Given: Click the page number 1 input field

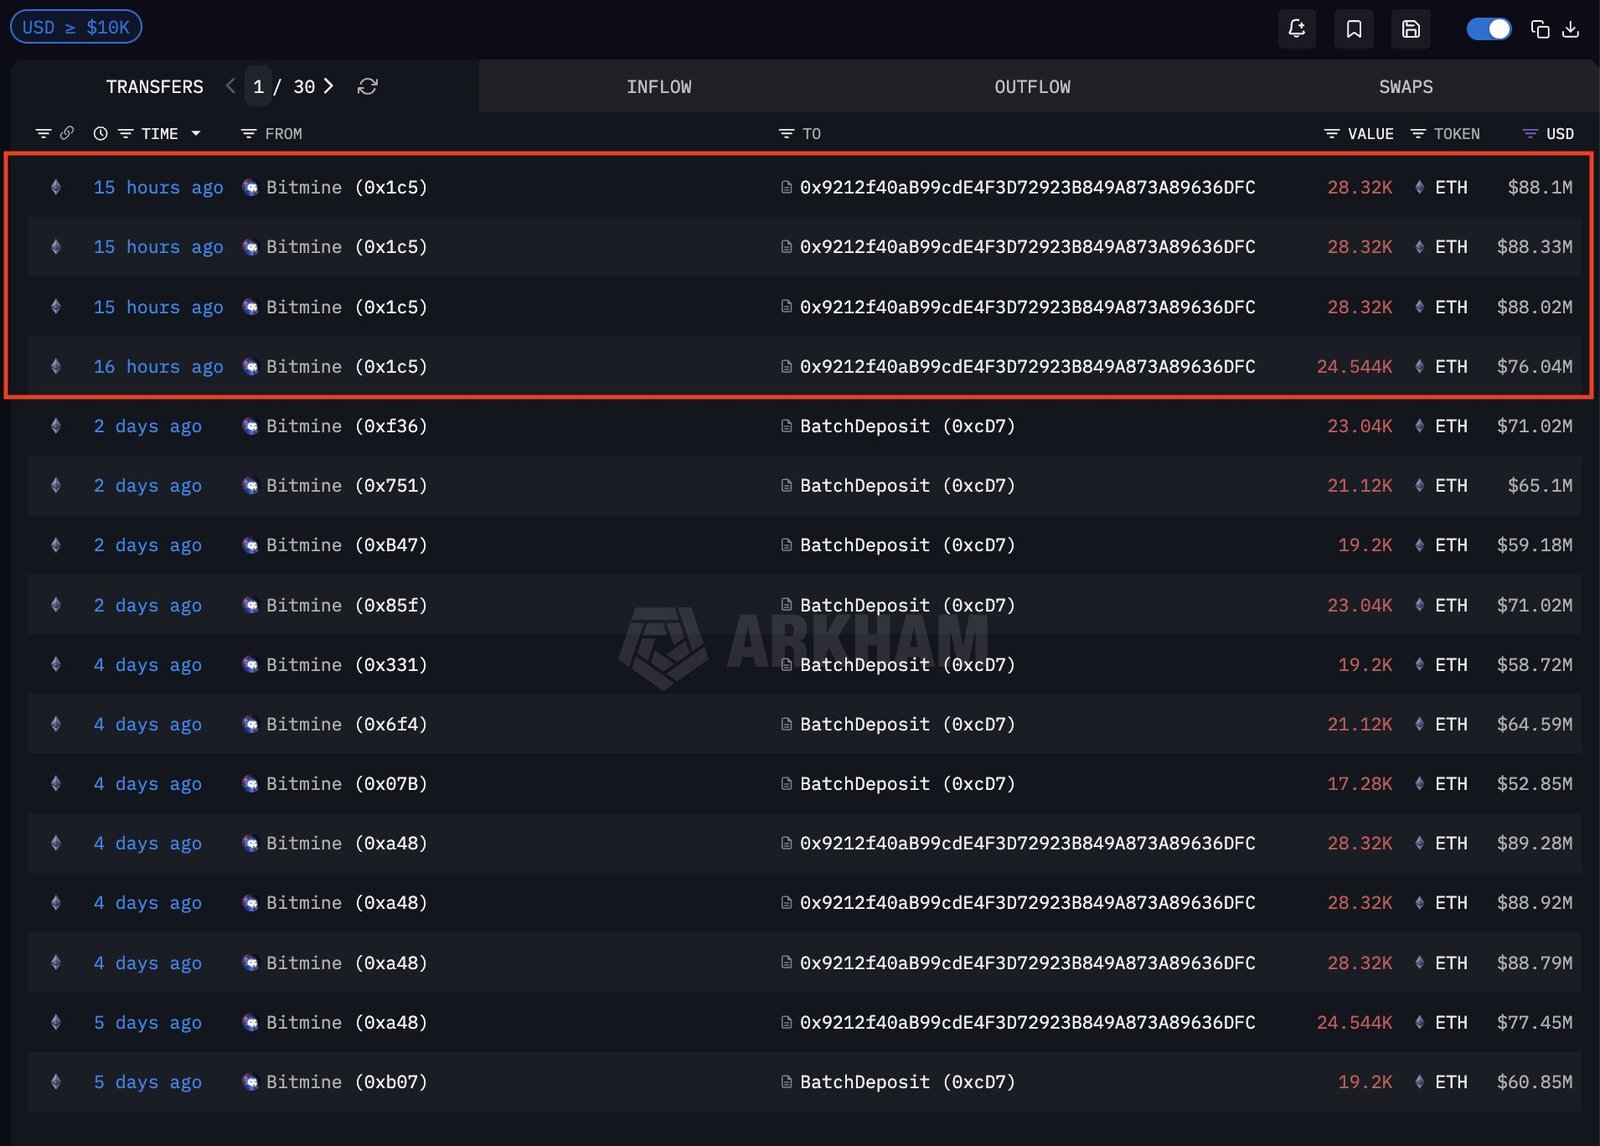Looking at the screenshot, I should click(x=258, y=87).
